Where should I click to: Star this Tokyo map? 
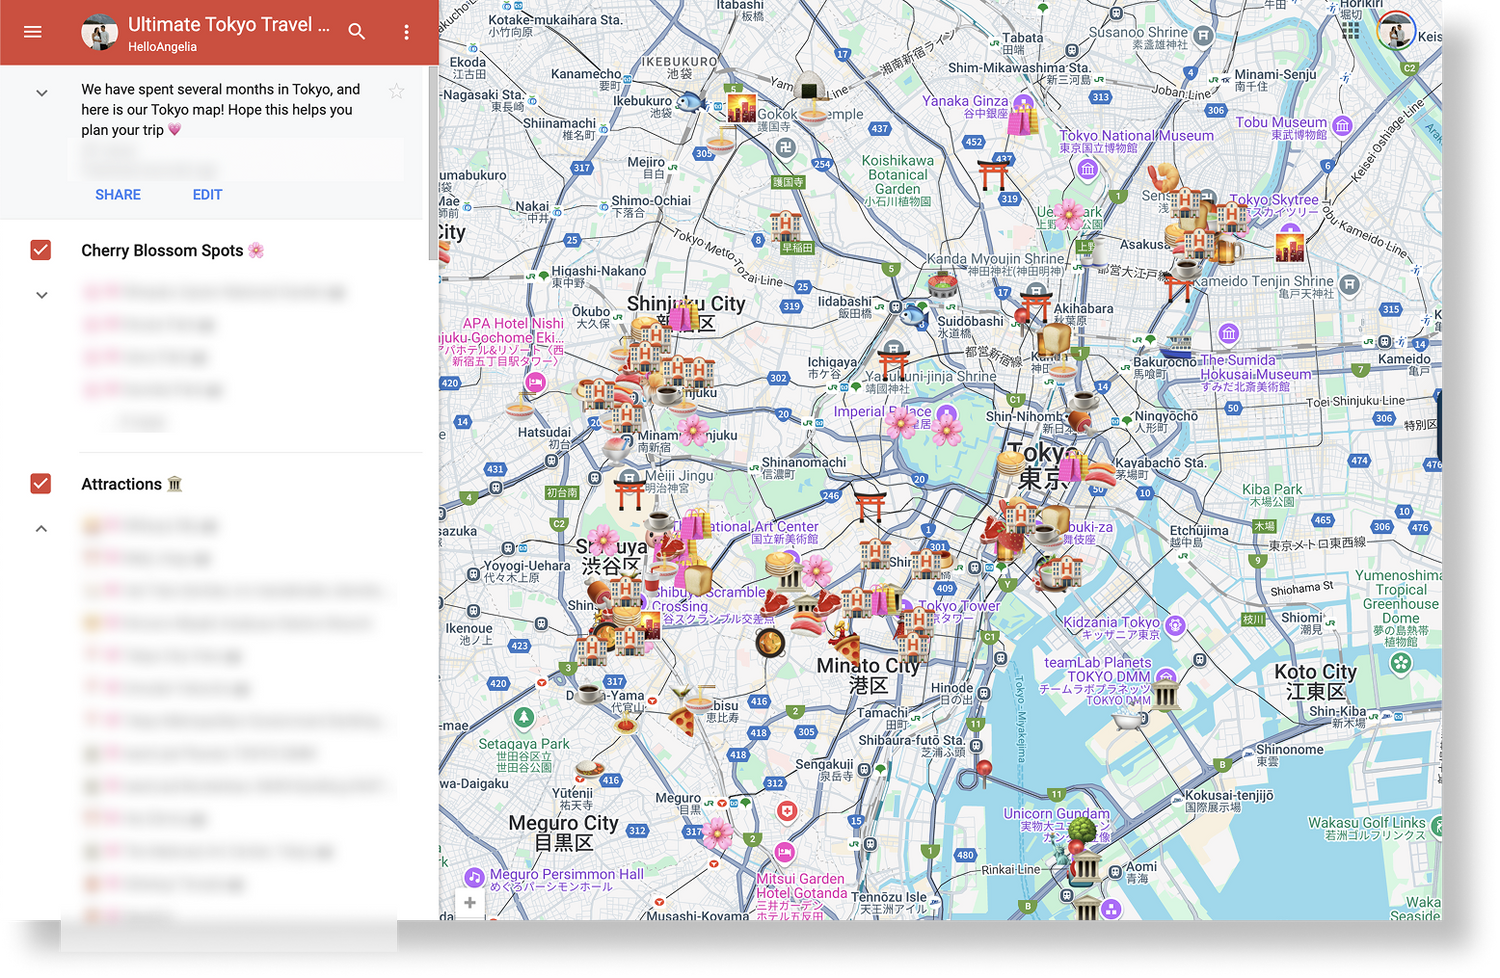click(397, 92)
